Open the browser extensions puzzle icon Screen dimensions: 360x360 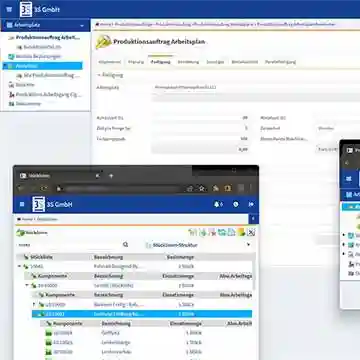(216, 189)
